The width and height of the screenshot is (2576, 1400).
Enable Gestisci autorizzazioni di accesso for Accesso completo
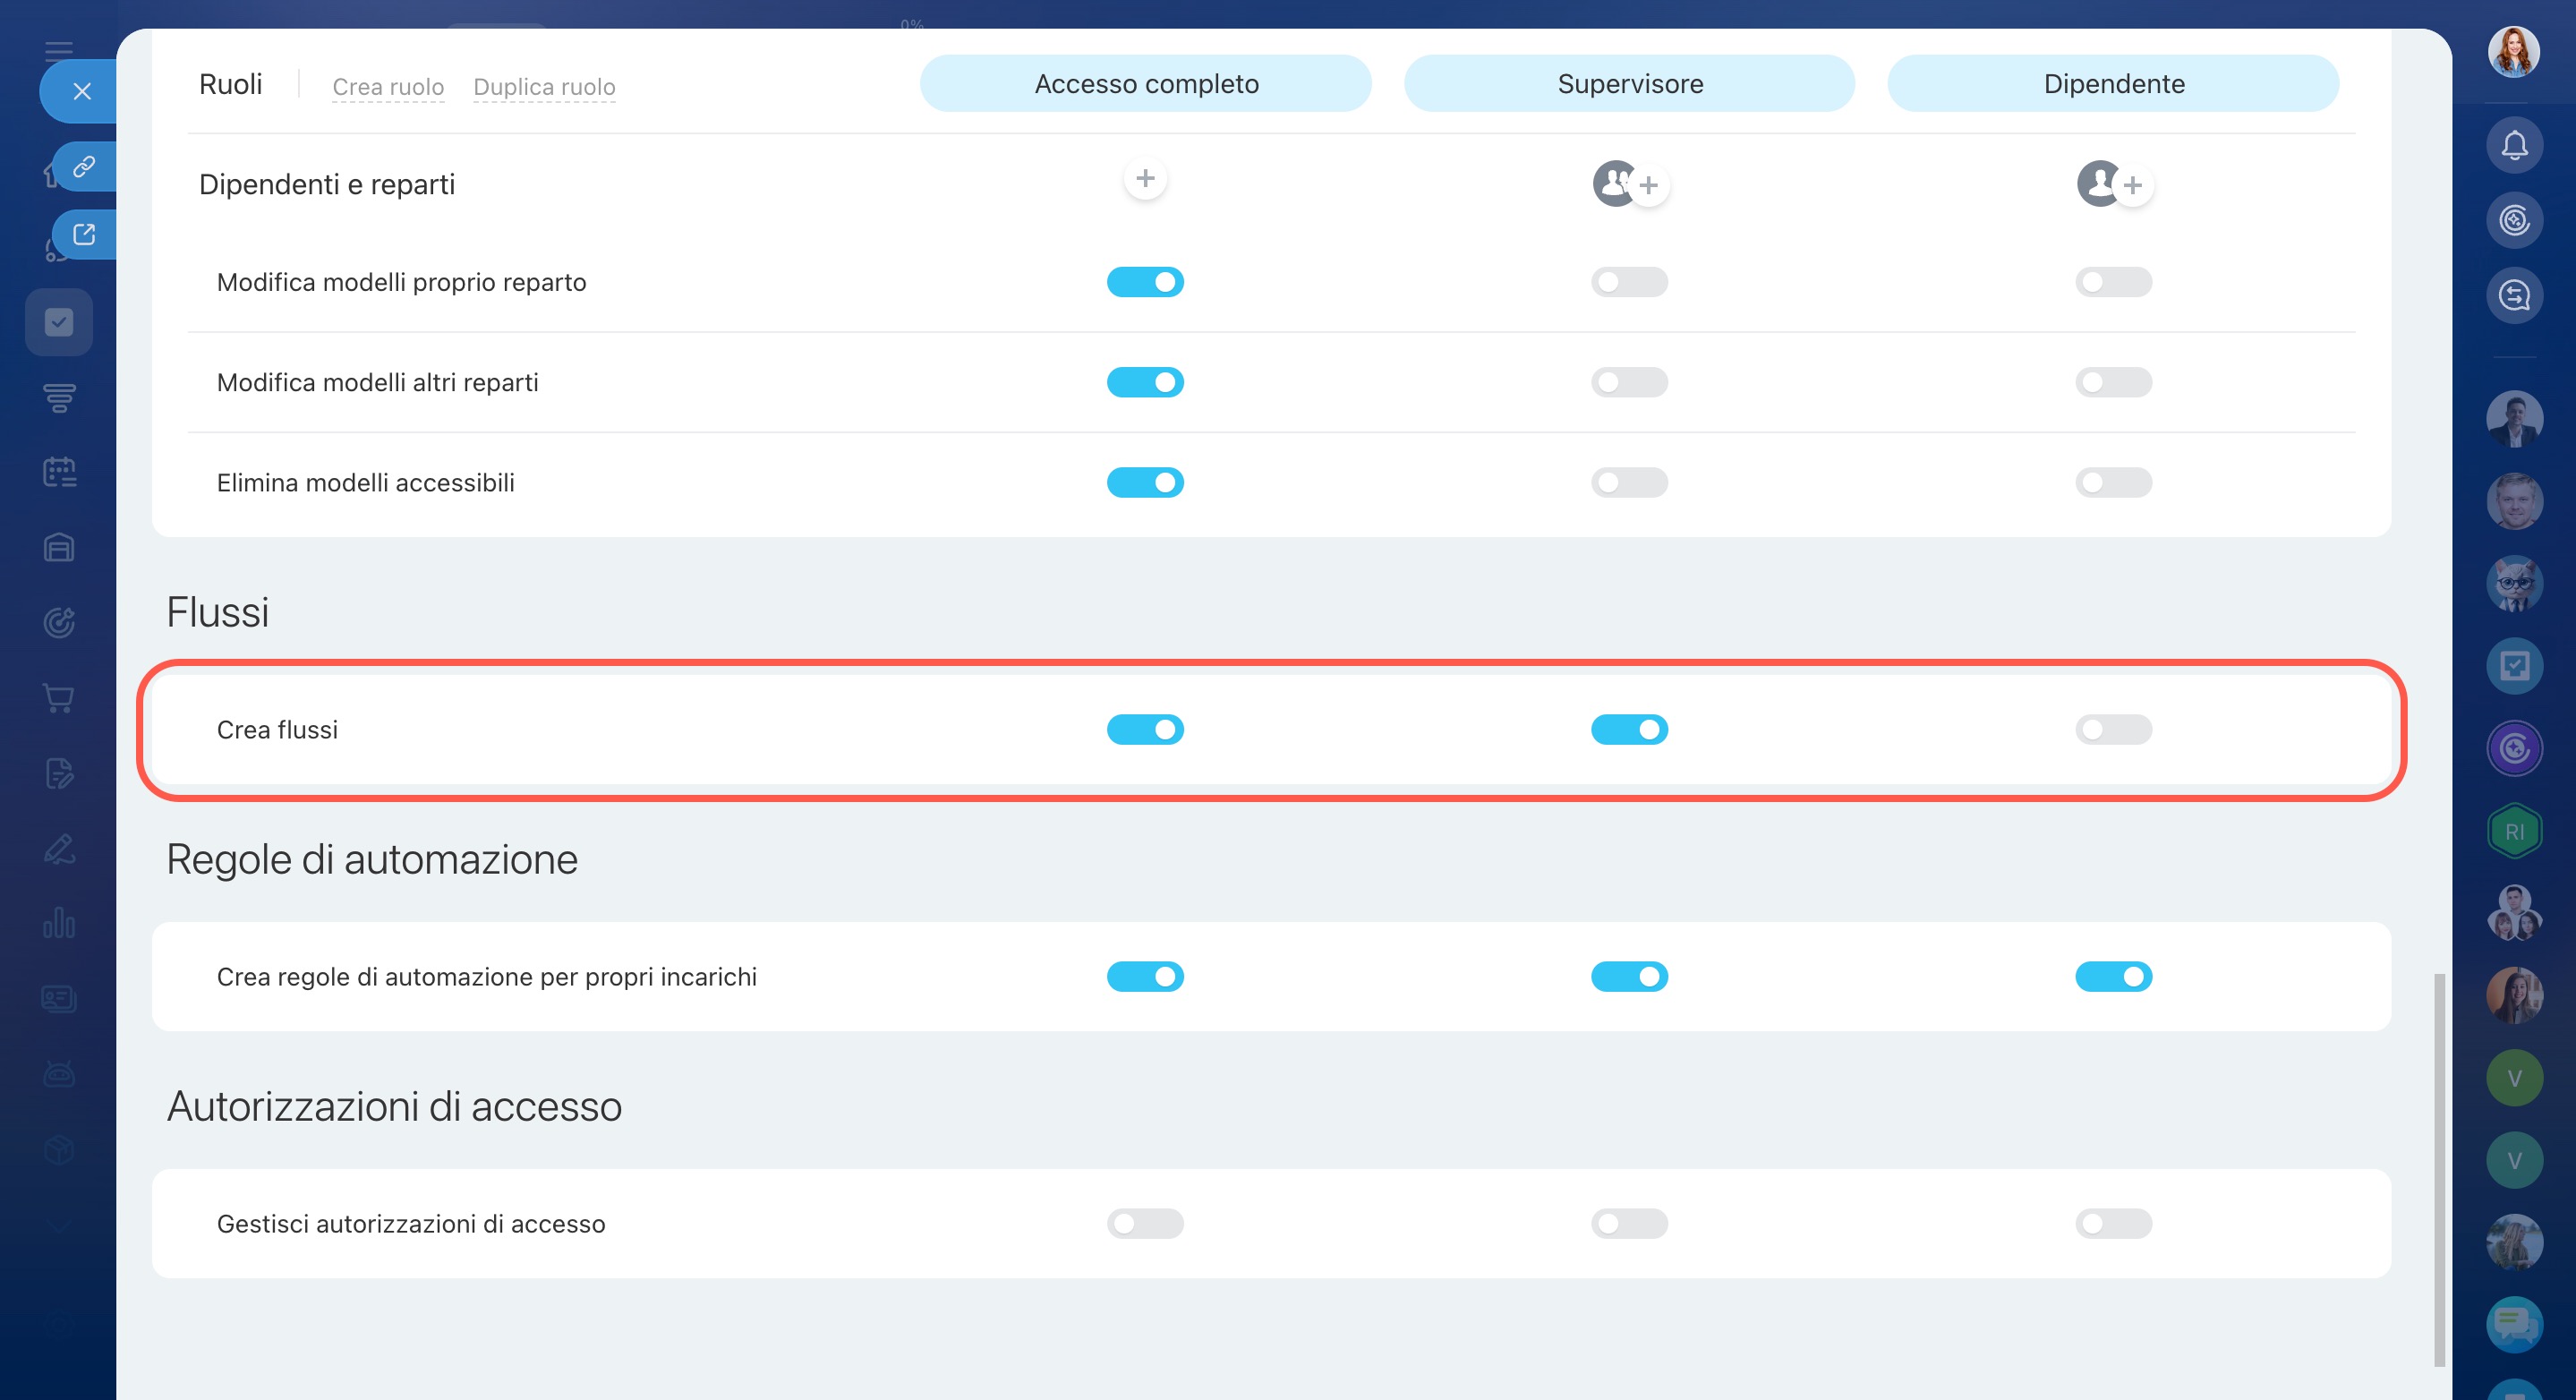click(1145, 1223)
